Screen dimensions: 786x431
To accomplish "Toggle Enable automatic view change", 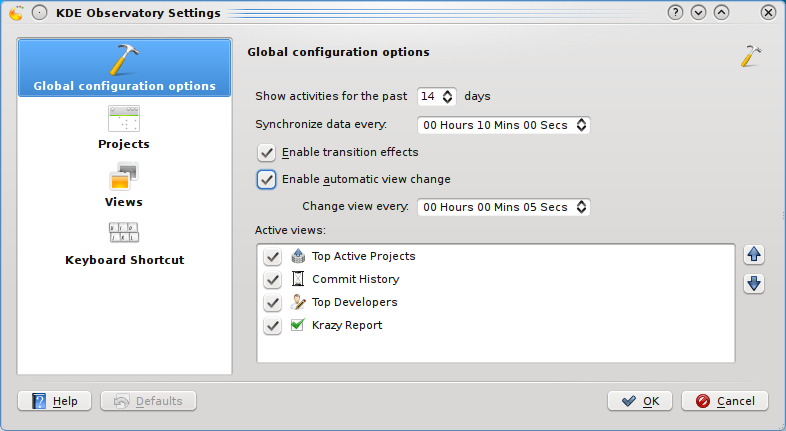I will pos(267,180).
